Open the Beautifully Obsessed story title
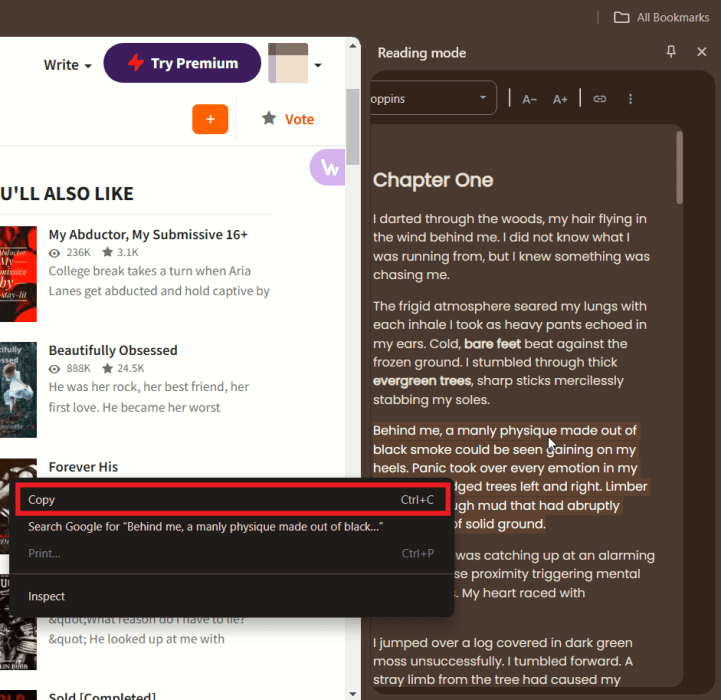Image resolution: width=721 pixels, height=700 pixels. pos(113,350)
